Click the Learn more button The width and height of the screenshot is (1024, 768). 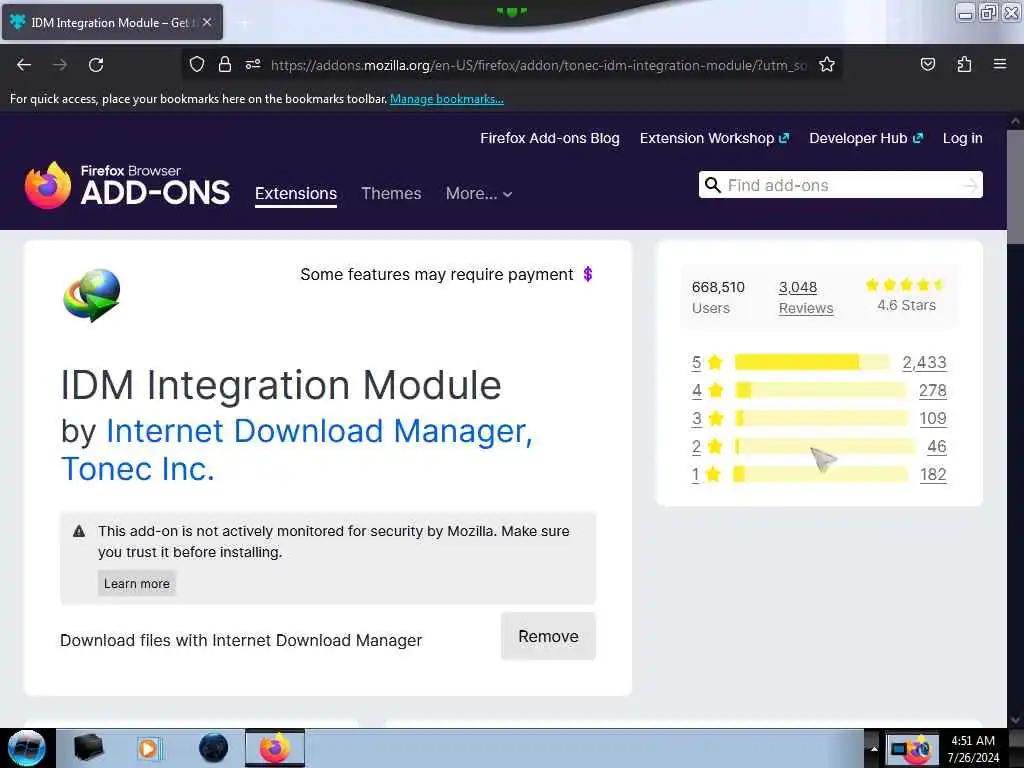(x=136, y=583)
